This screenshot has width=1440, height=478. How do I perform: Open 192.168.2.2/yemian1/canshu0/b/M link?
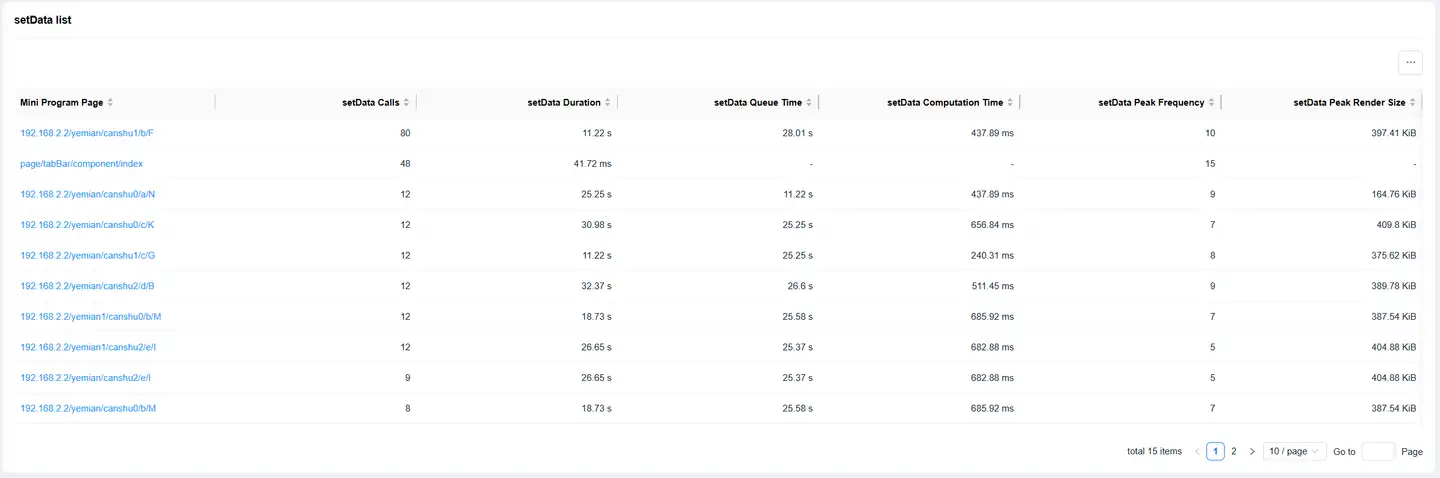pos(91,317)
